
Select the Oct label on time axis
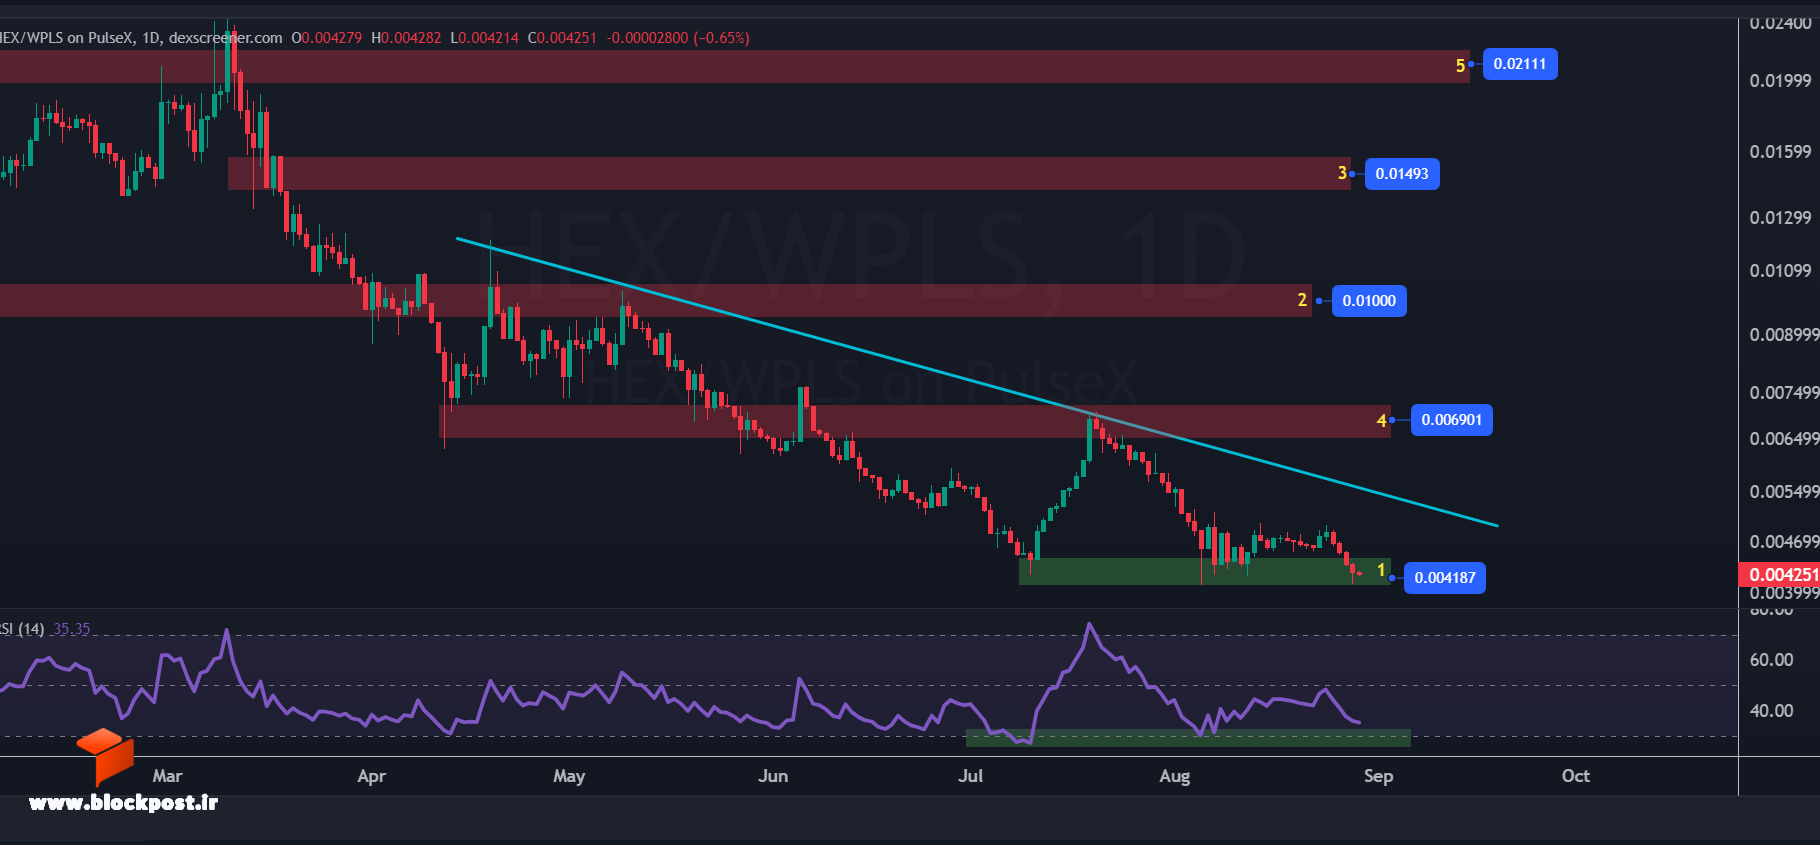[1576, 776]
